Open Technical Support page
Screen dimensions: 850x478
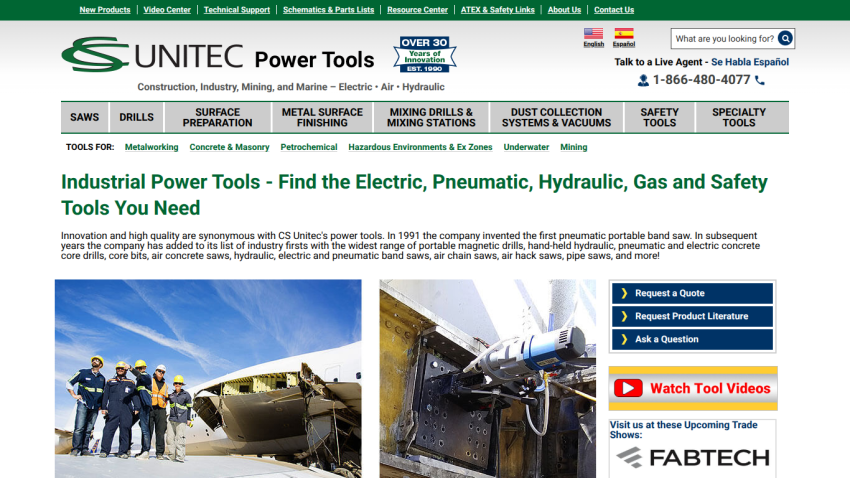pos(237,10)
